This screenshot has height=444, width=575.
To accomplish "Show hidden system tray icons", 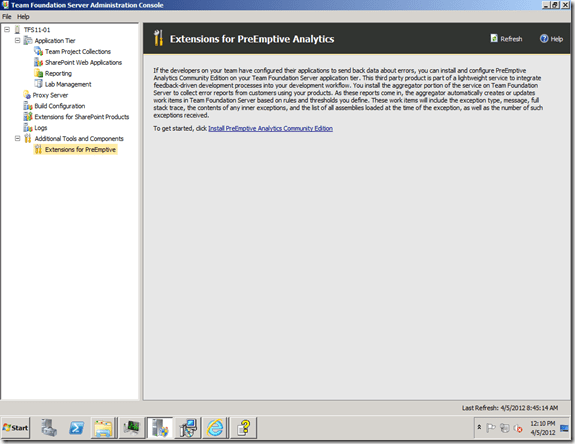I will (479, 428).
